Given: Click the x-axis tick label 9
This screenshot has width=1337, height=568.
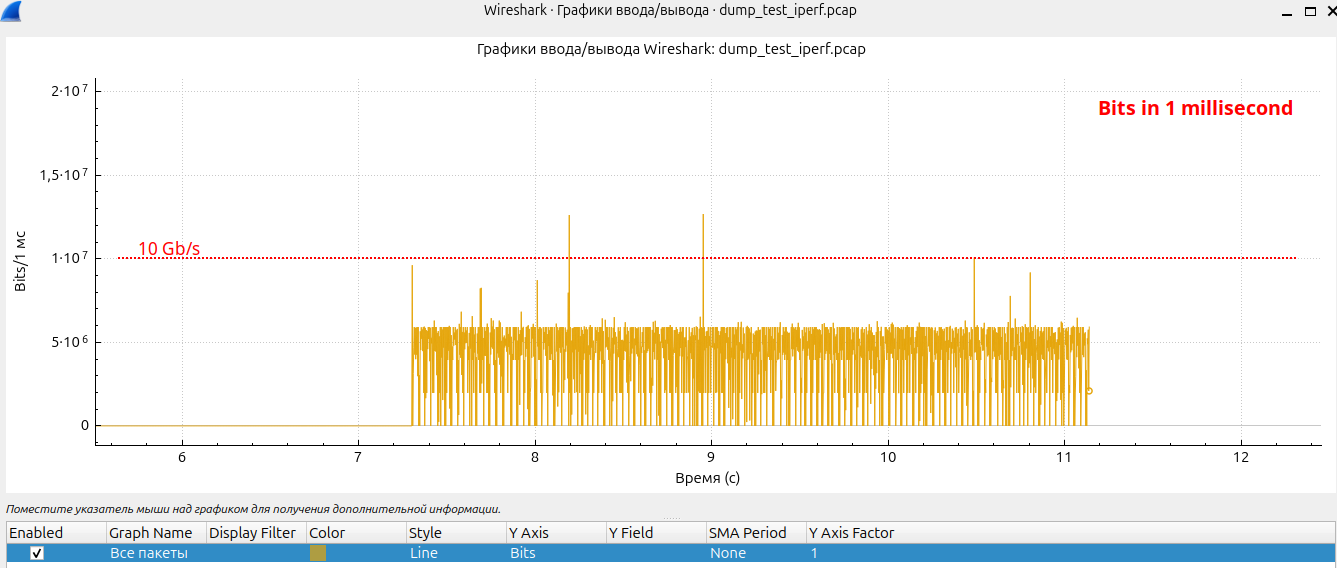Looking at the screenshot, I should click(x=711, y=457).
